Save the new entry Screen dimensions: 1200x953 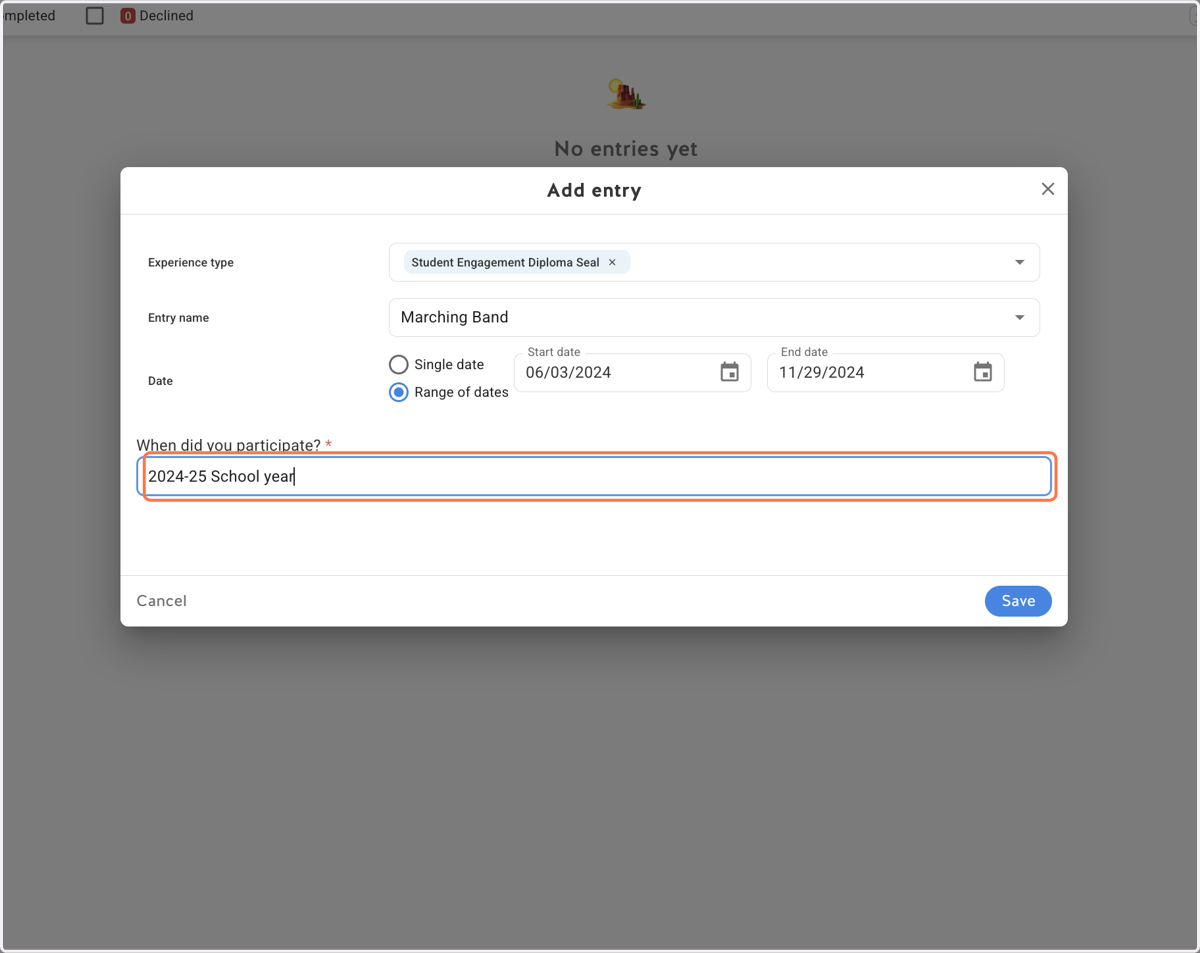1018,601
